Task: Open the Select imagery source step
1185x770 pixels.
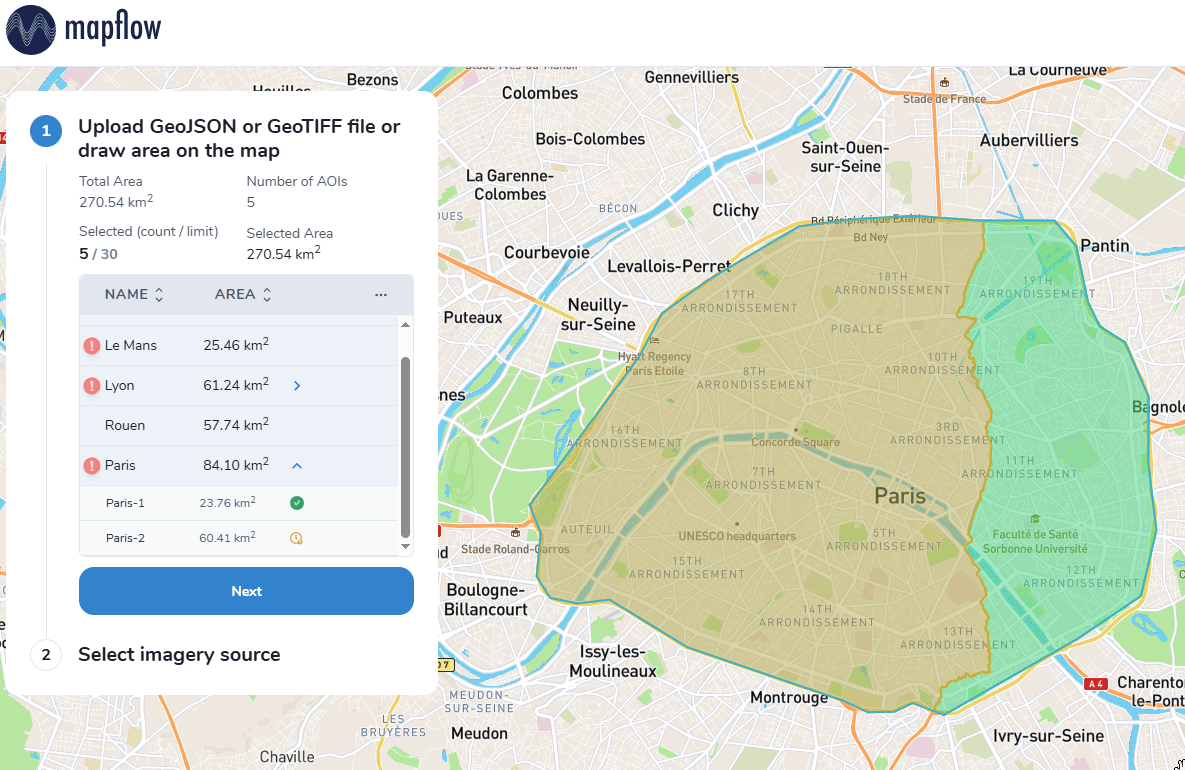Action: 179,655
